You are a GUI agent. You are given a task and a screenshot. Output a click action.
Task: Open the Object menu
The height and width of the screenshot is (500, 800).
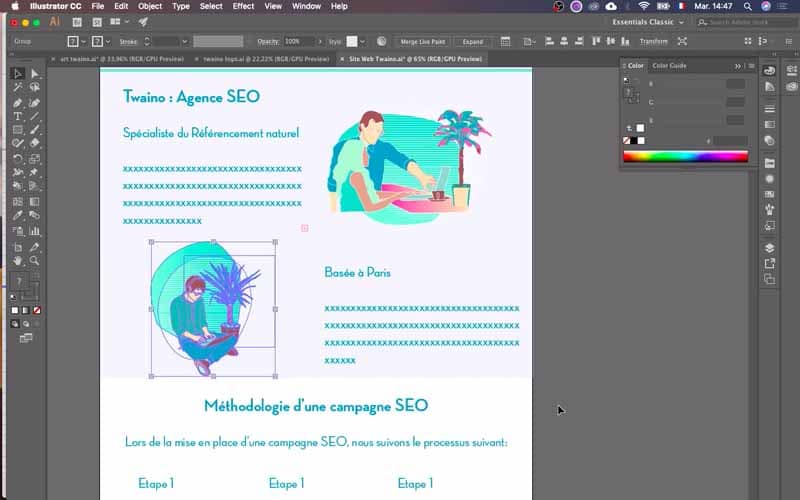tap(150, 6)
